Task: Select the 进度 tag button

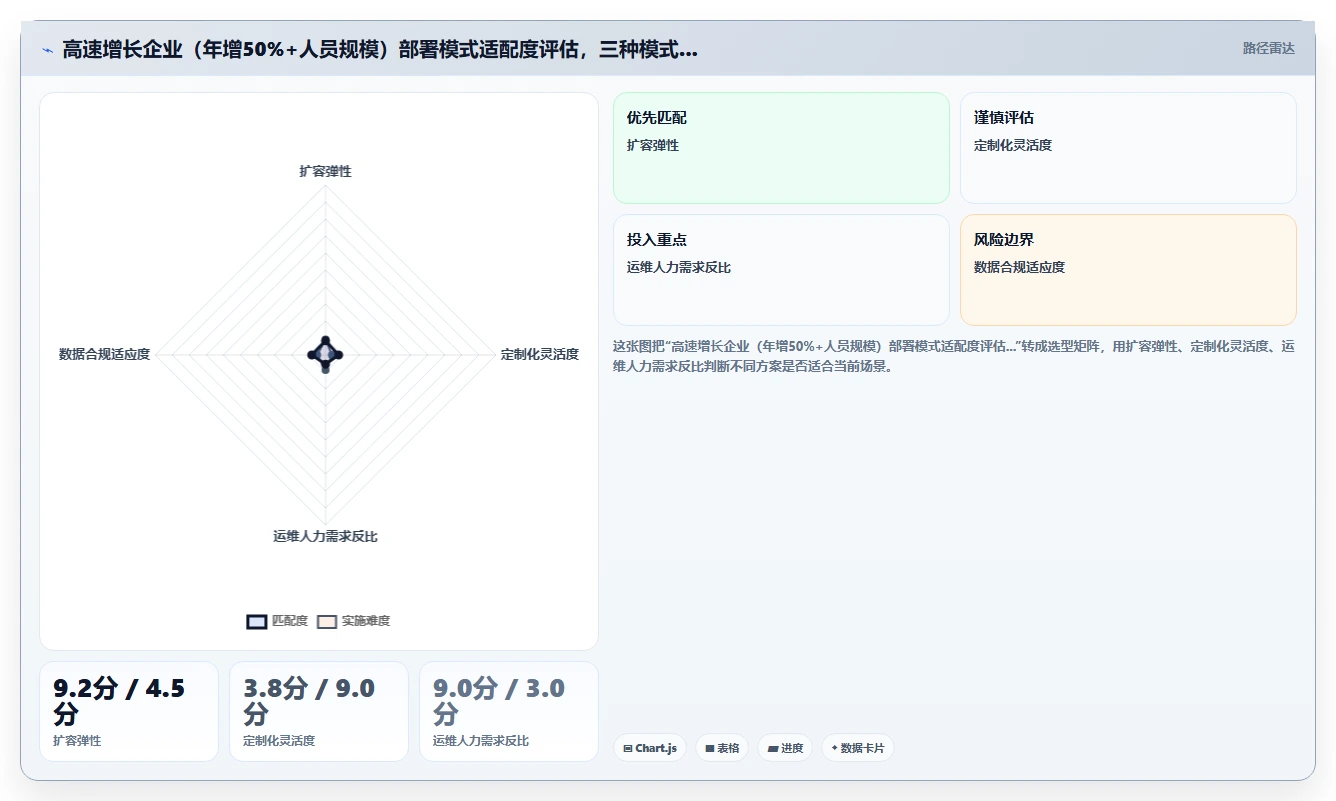Action: click(x=785, y=748)
